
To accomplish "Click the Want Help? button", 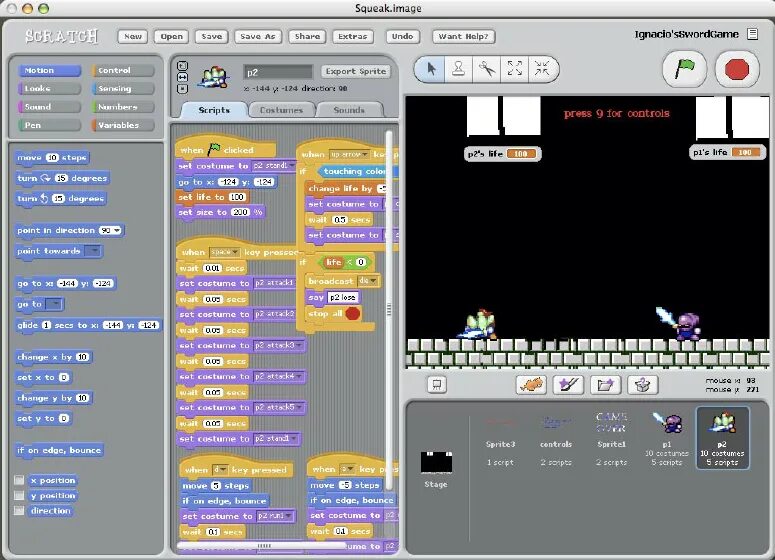I will (463, 36).
